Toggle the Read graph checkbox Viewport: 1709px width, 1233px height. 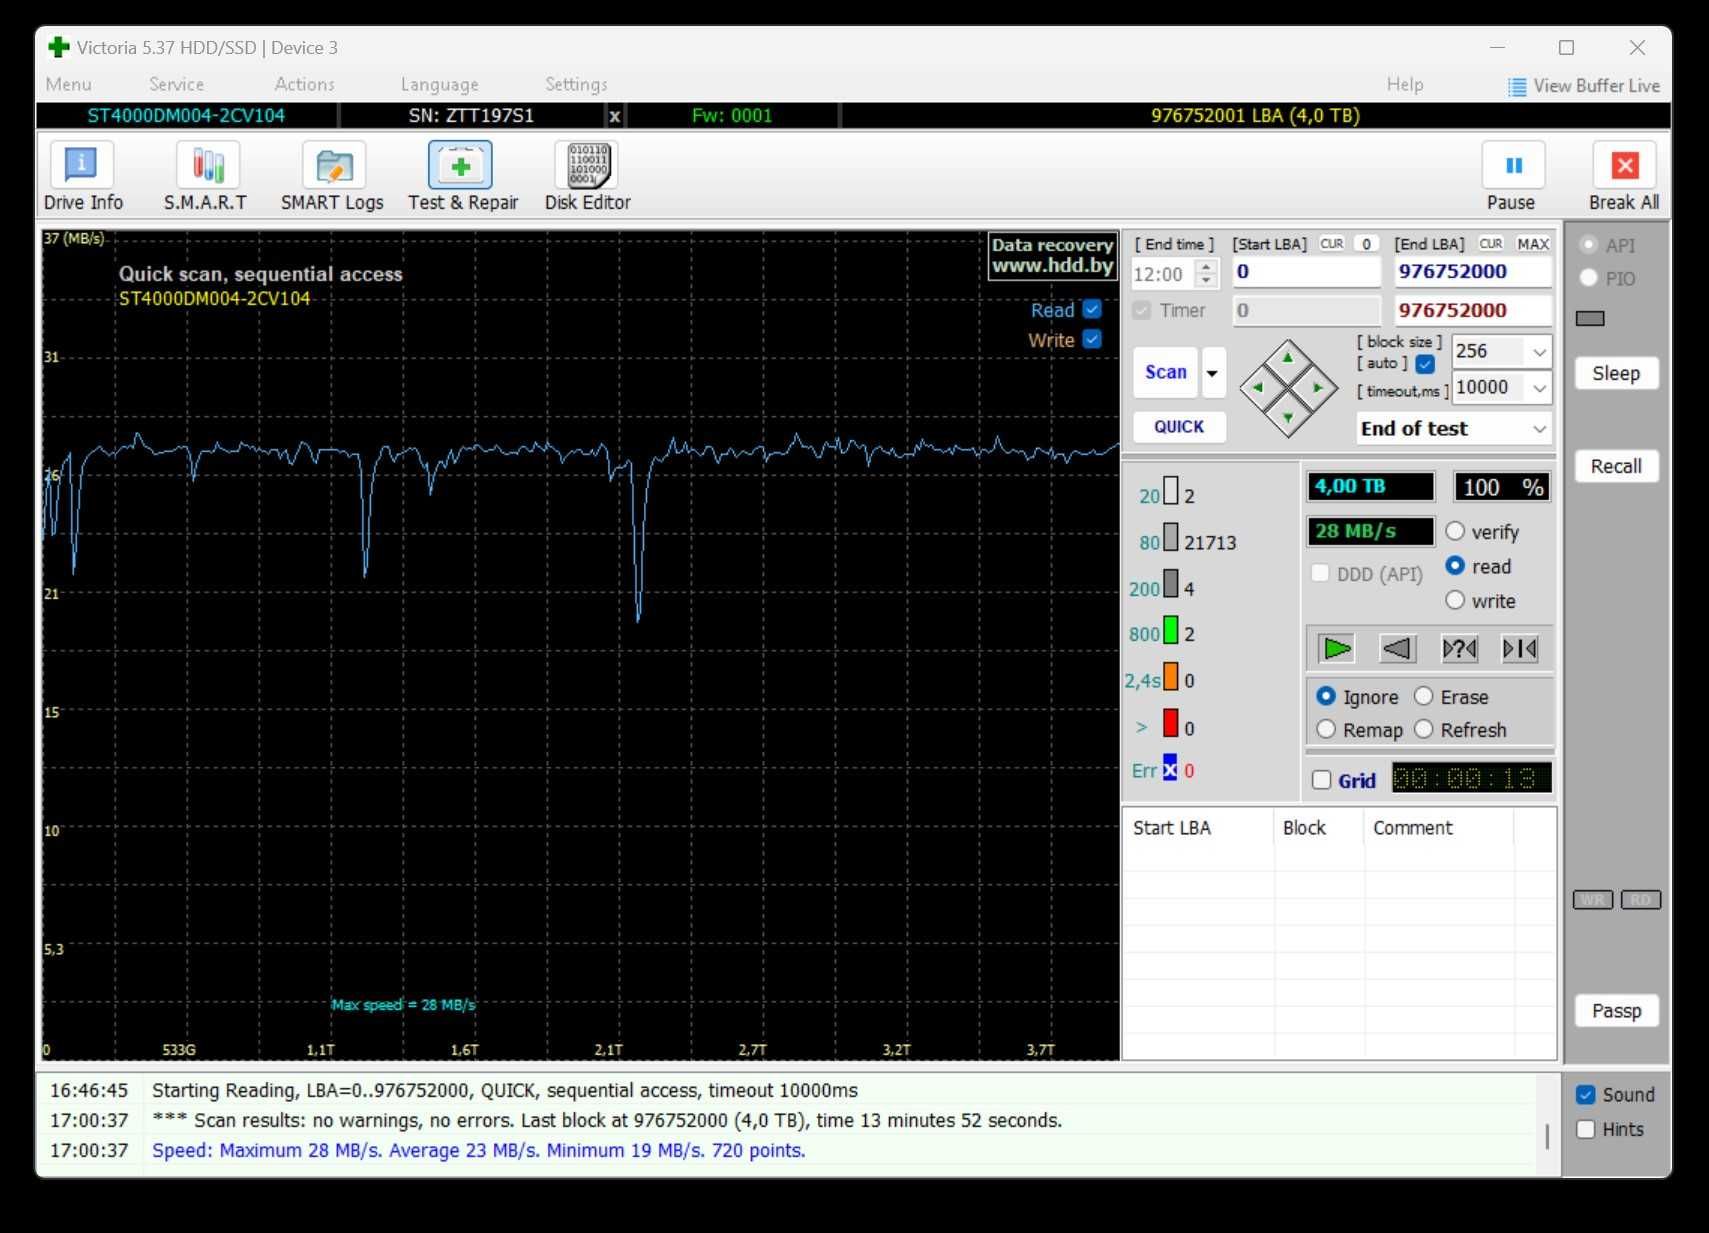pyautogui.click(x=1092, y=310)
